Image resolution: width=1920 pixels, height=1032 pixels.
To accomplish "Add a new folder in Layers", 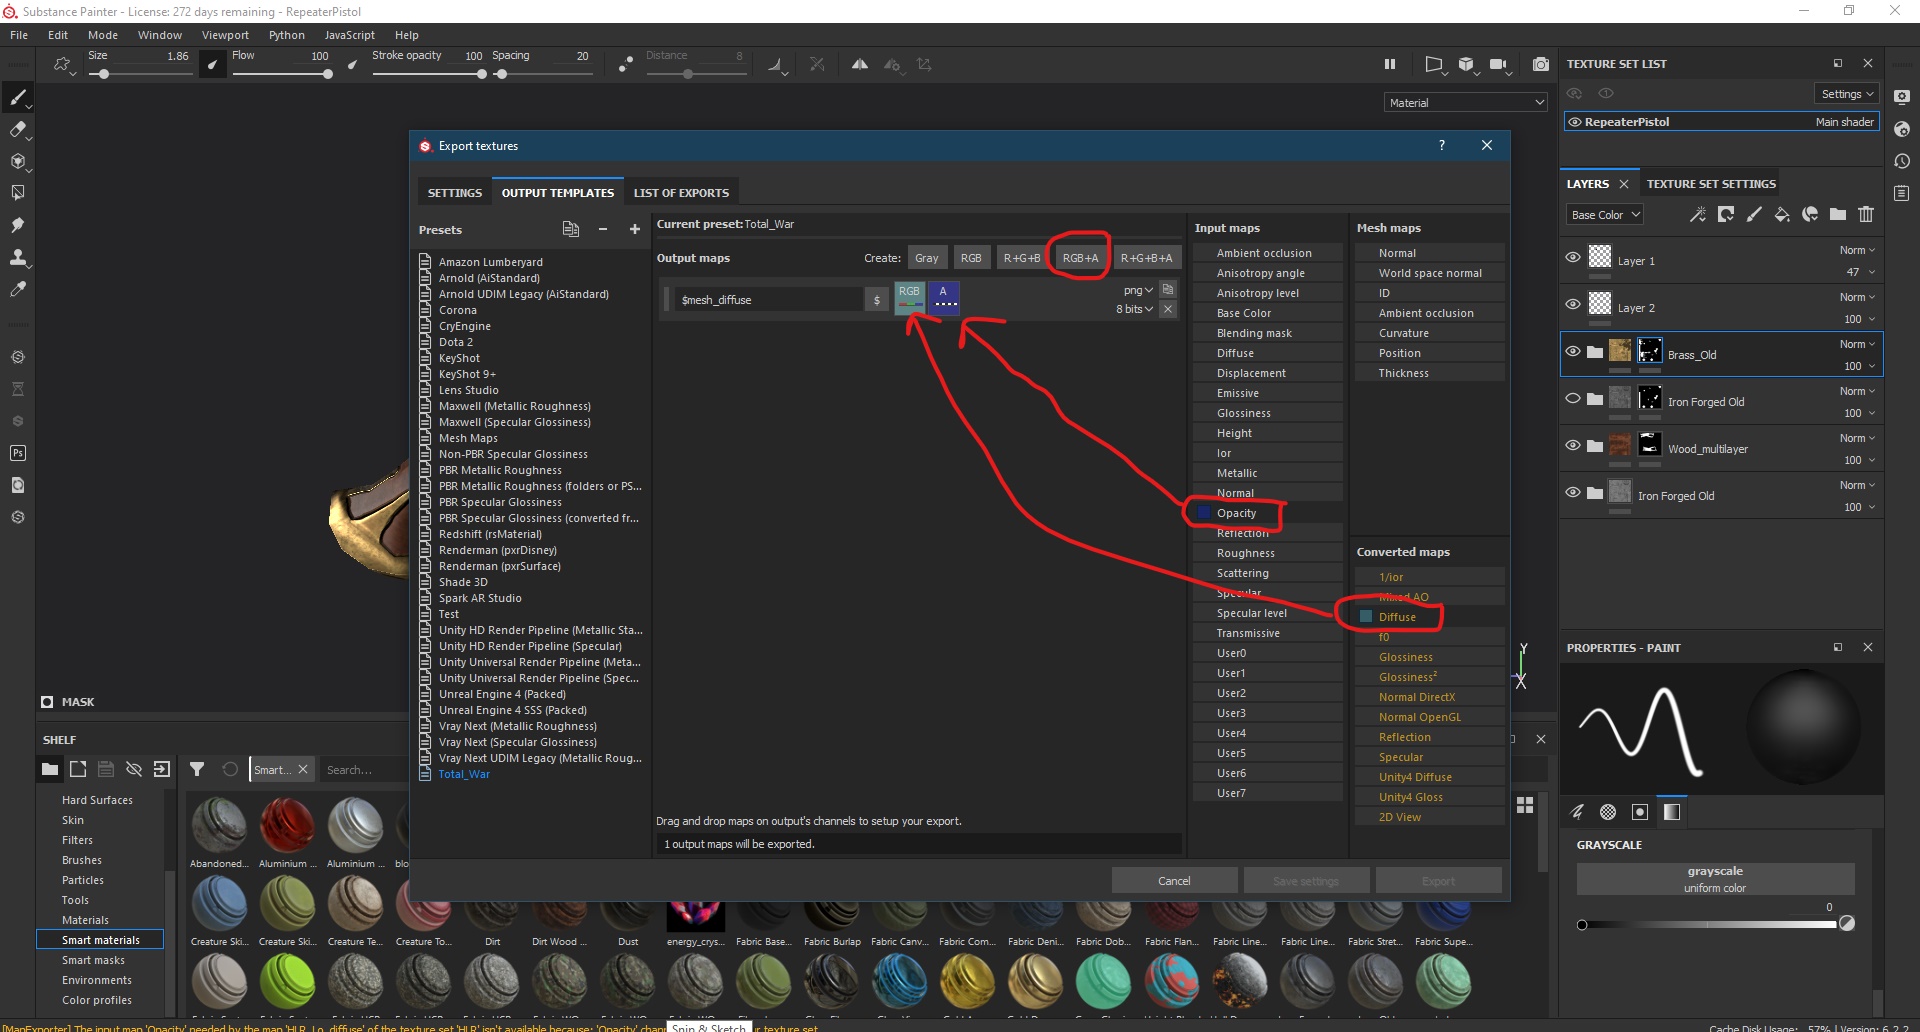I will pyautogui.click(x=1838, y=215).
